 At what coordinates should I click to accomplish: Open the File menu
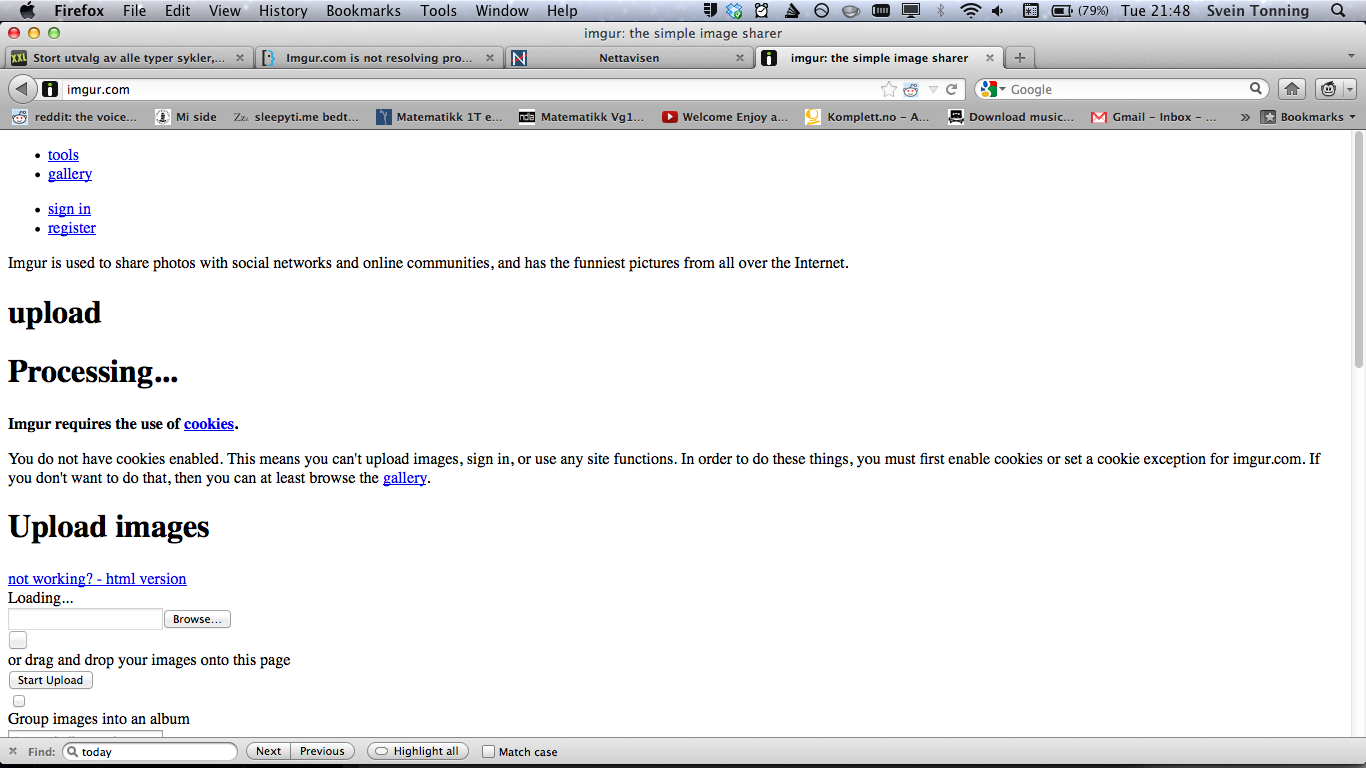[134, 11]
